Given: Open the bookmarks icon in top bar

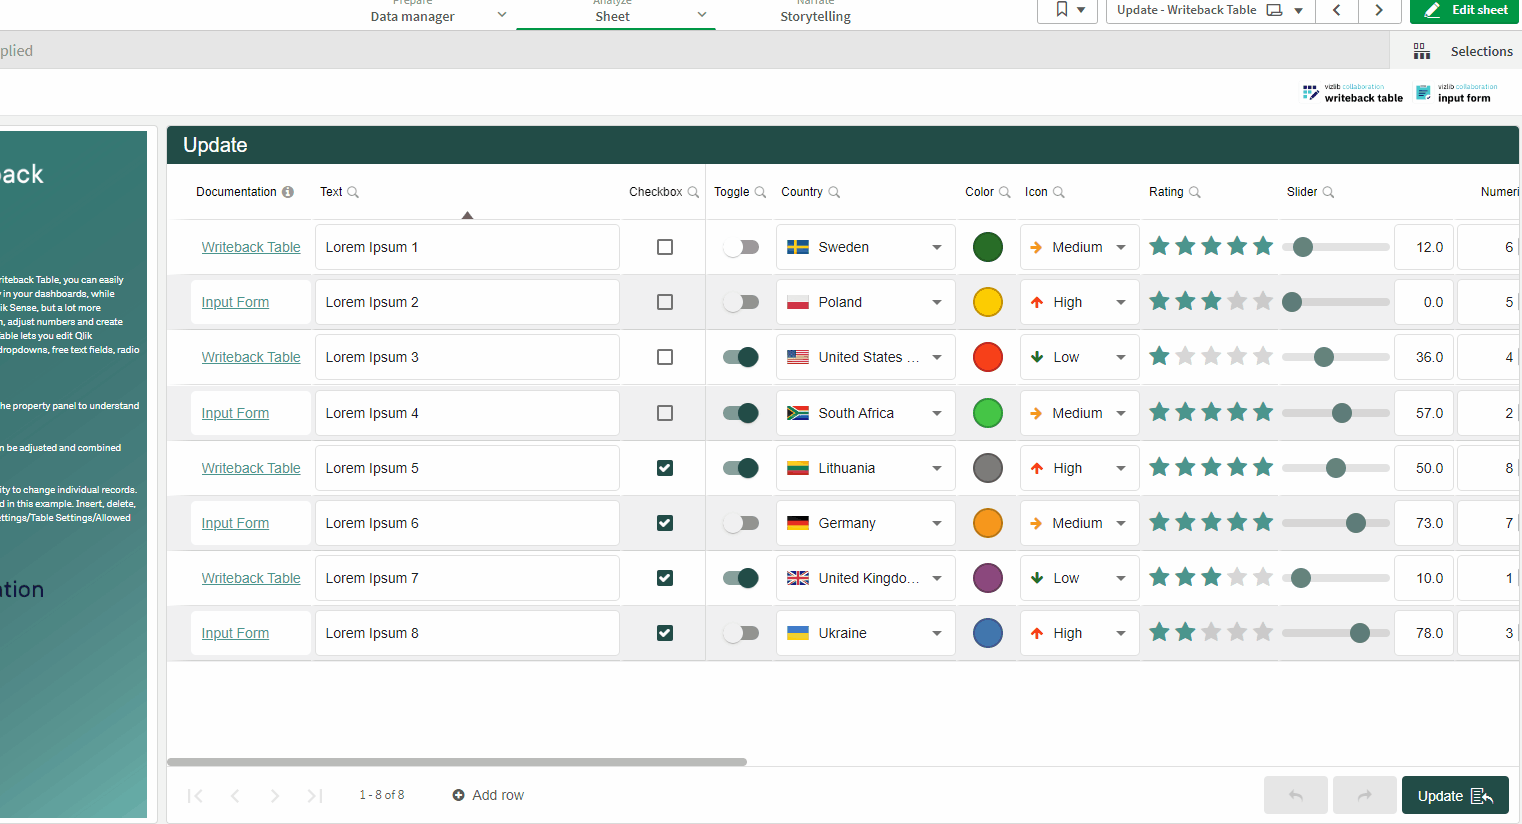Looking at the screenshot, I should click(1069, 10).
